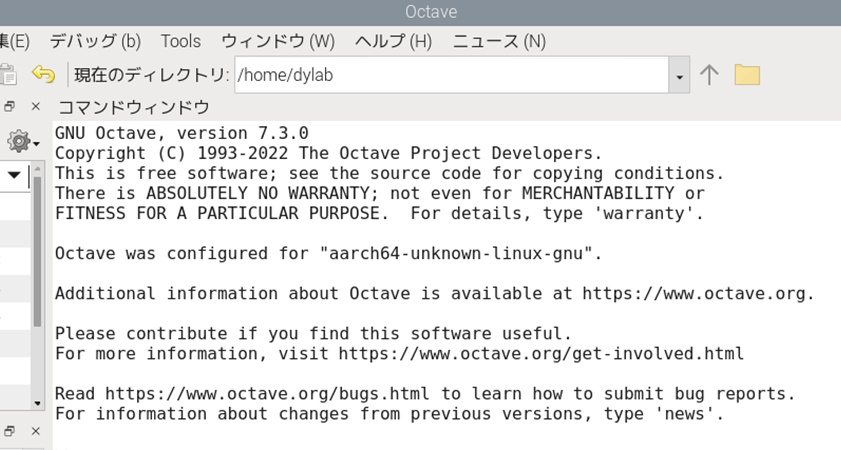
Task: Open the Tools menu
Action: (181, 41)
